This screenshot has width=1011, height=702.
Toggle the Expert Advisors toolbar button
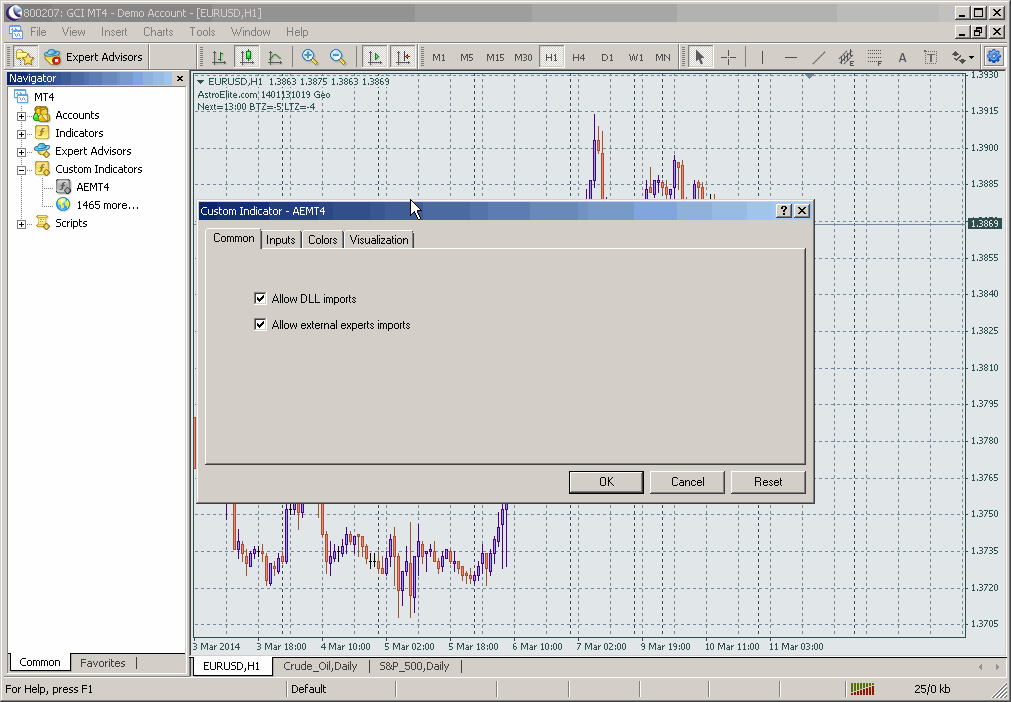point(95,57)
